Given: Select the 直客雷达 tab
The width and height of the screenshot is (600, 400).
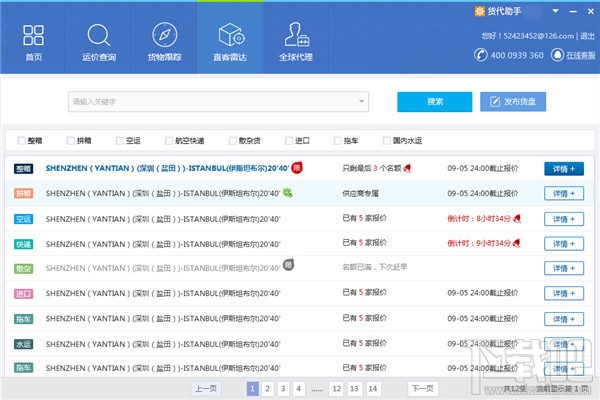Looking at the screenshot, I should 230,42.
